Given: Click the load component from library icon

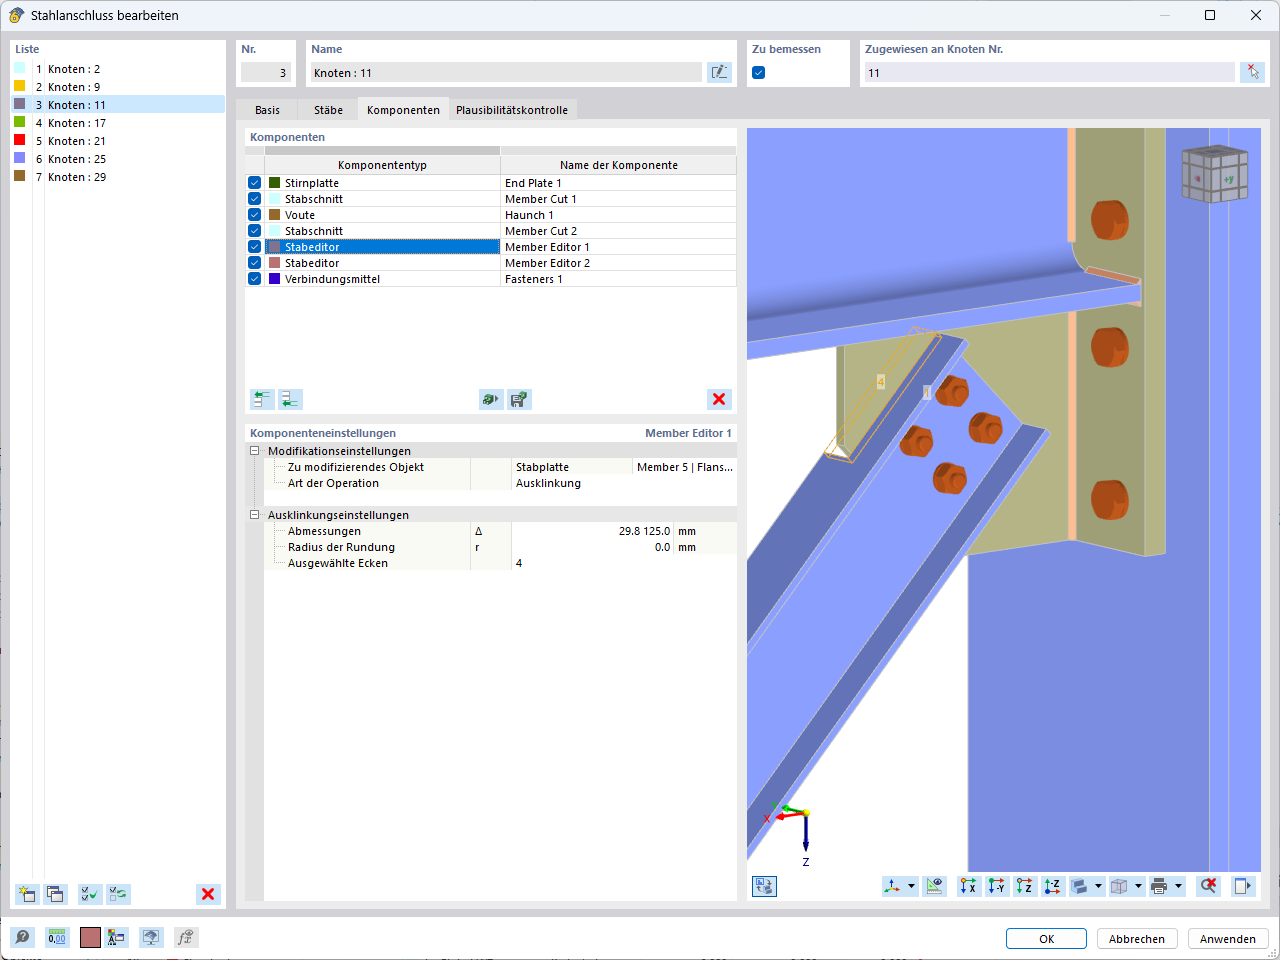Looking at the screenshot, I should coord(491,399).
